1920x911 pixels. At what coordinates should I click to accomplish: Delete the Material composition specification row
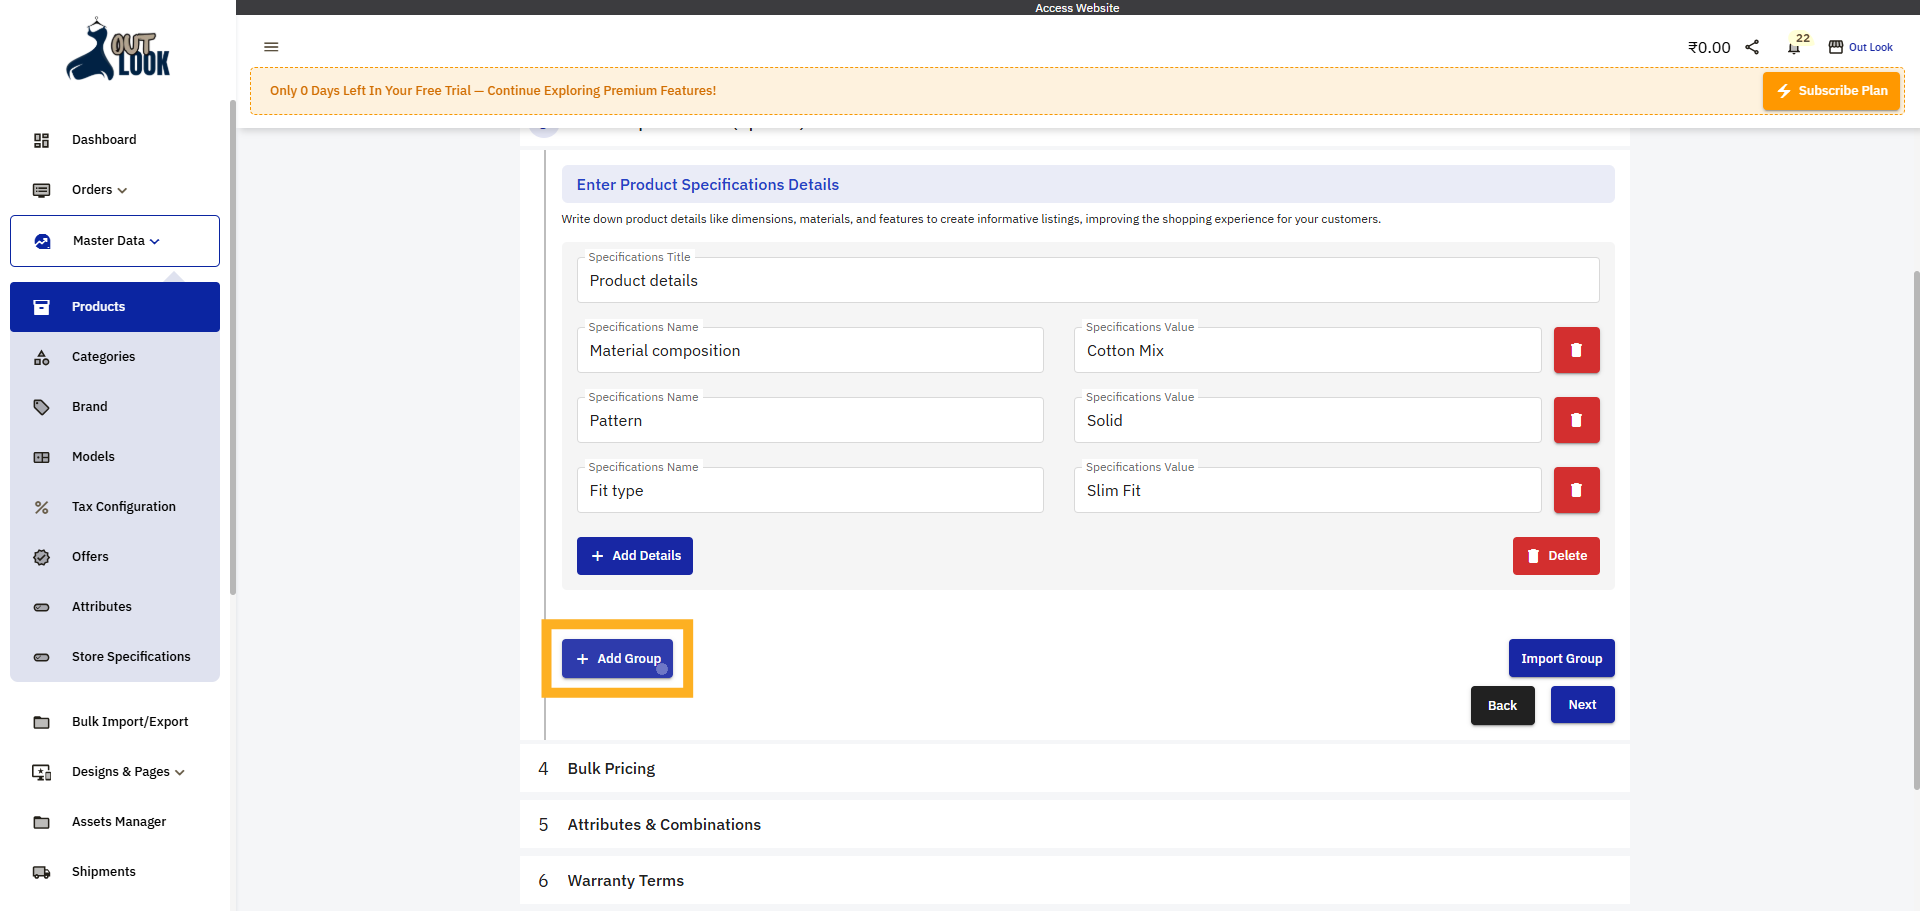pyautogui.click(x=1576, y=350)
